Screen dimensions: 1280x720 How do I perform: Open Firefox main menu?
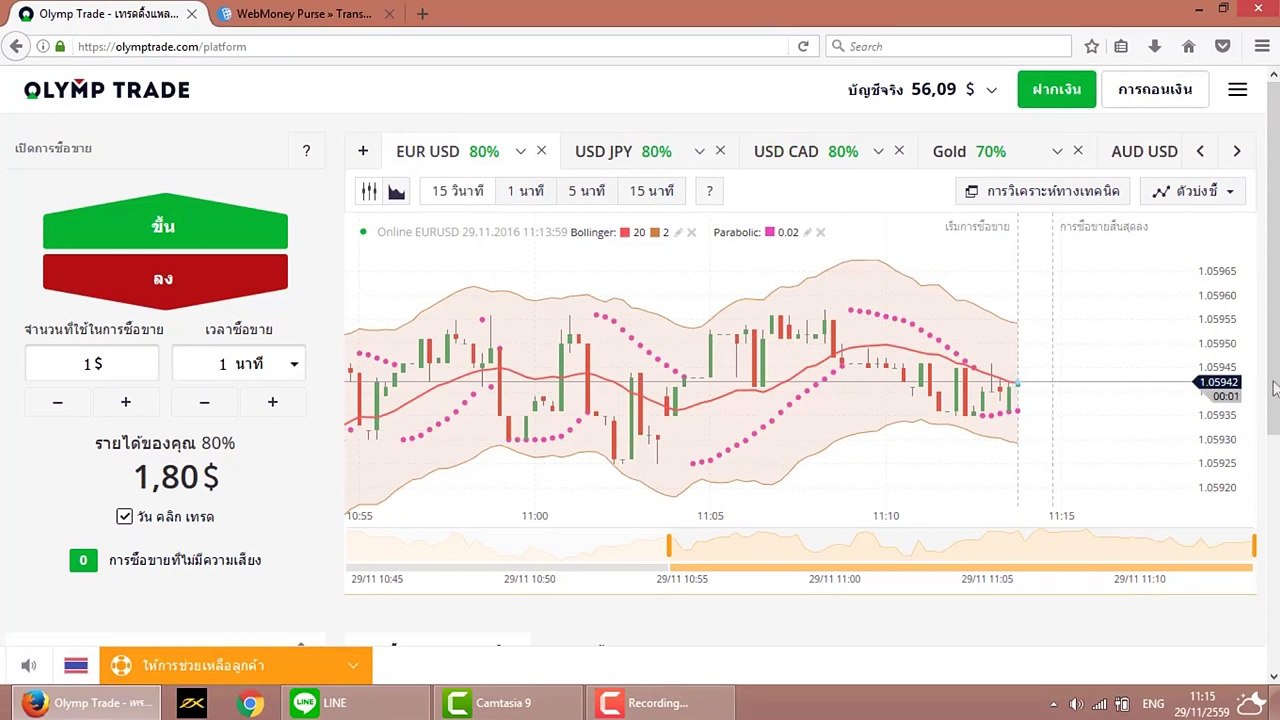(1262, 46)
